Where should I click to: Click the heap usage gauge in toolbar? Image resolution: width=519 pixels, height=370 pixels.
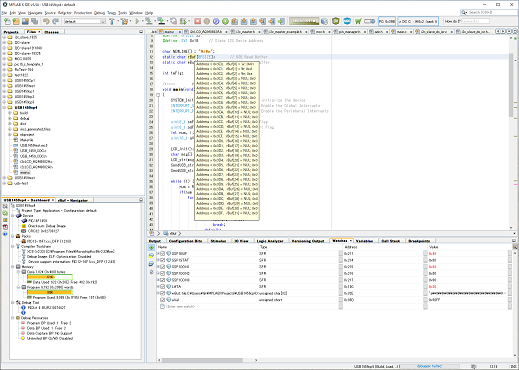click(x=304, y=21)
